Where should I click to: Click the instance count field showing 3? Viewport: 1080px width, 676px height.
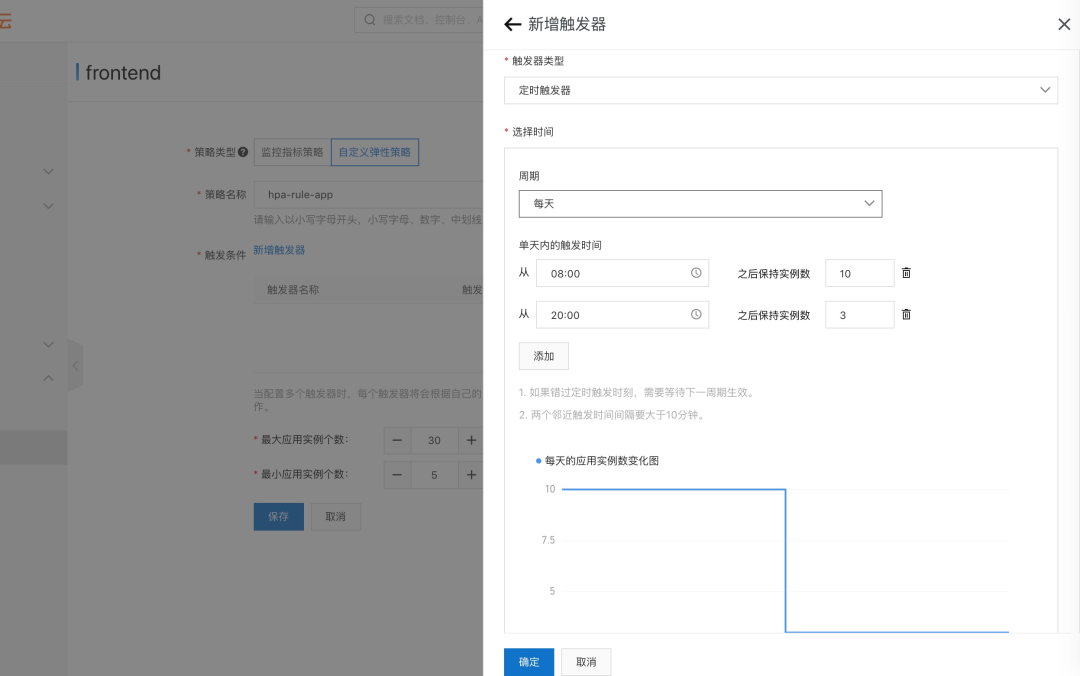click(x=859, y=315)
